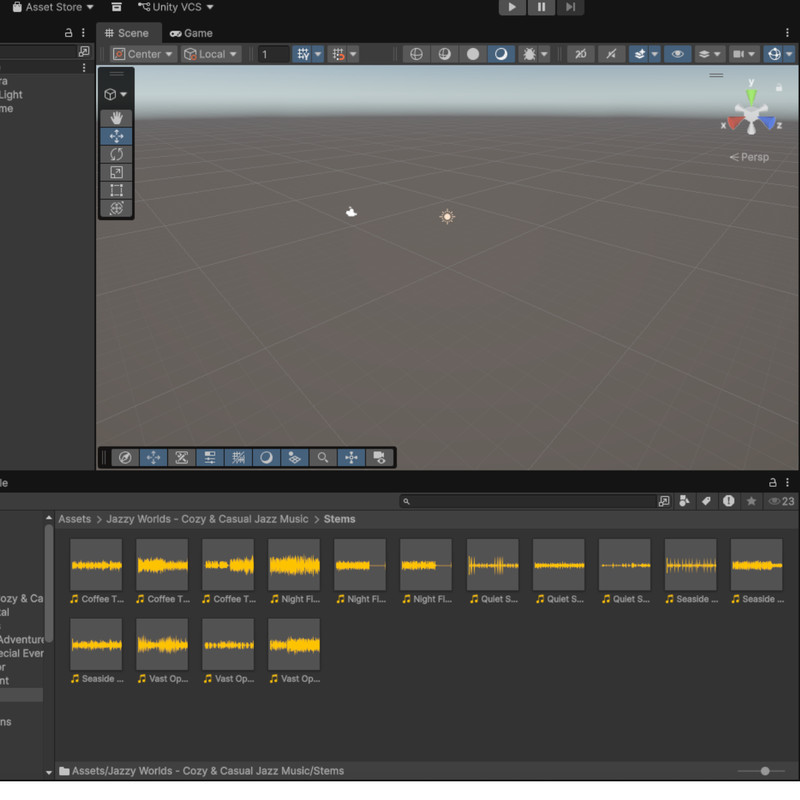Viewport: 800px width, 800px height.
Task: Toggle the Project panel lock
Action: coord(772,482)
